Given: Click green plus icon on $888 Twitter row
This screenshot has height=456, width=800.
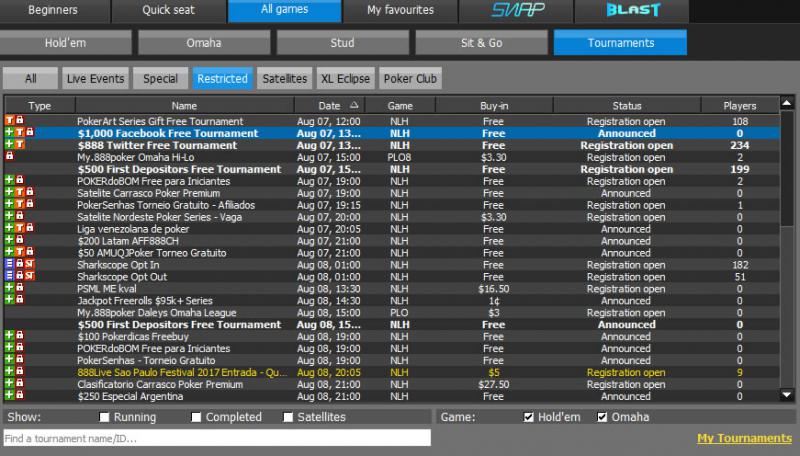Looking at the screenshot, I should click(x=9, y=144).
